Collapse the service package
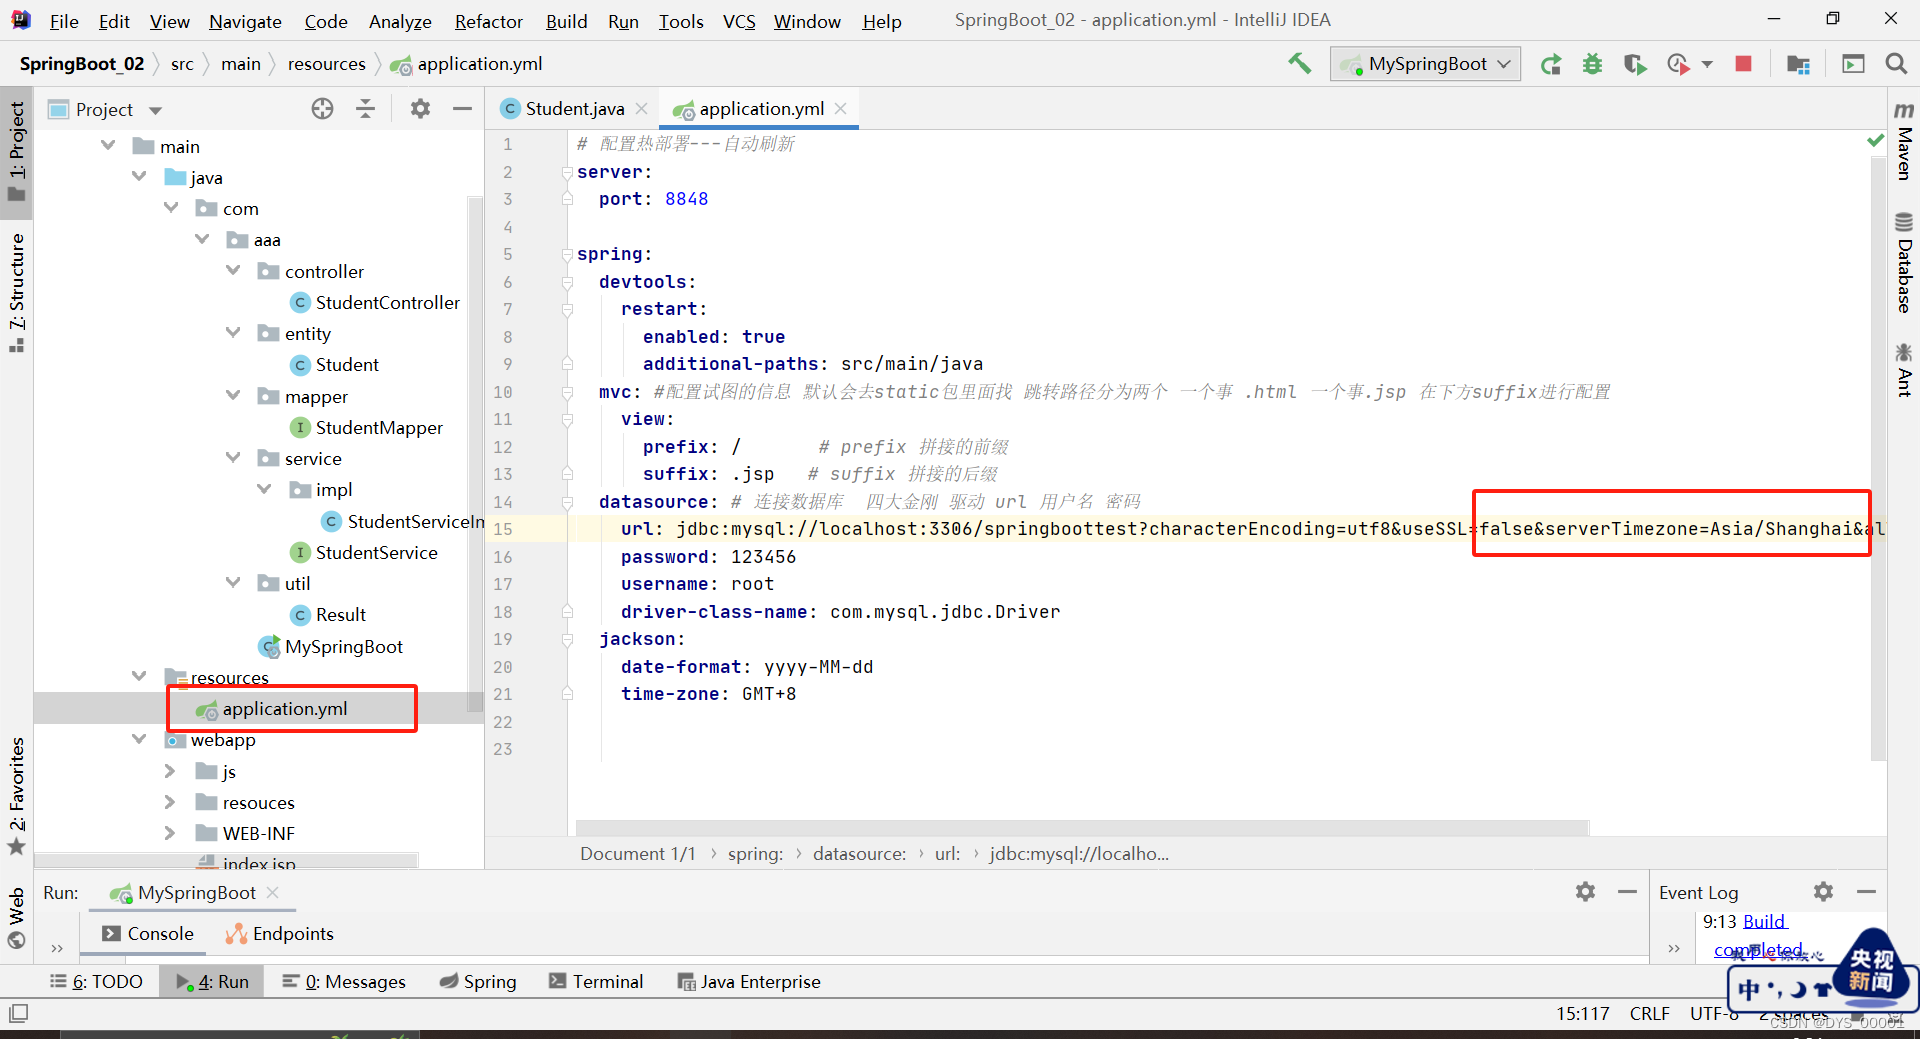Screen dimensions: 1920x1039 (x=233, y=458)
